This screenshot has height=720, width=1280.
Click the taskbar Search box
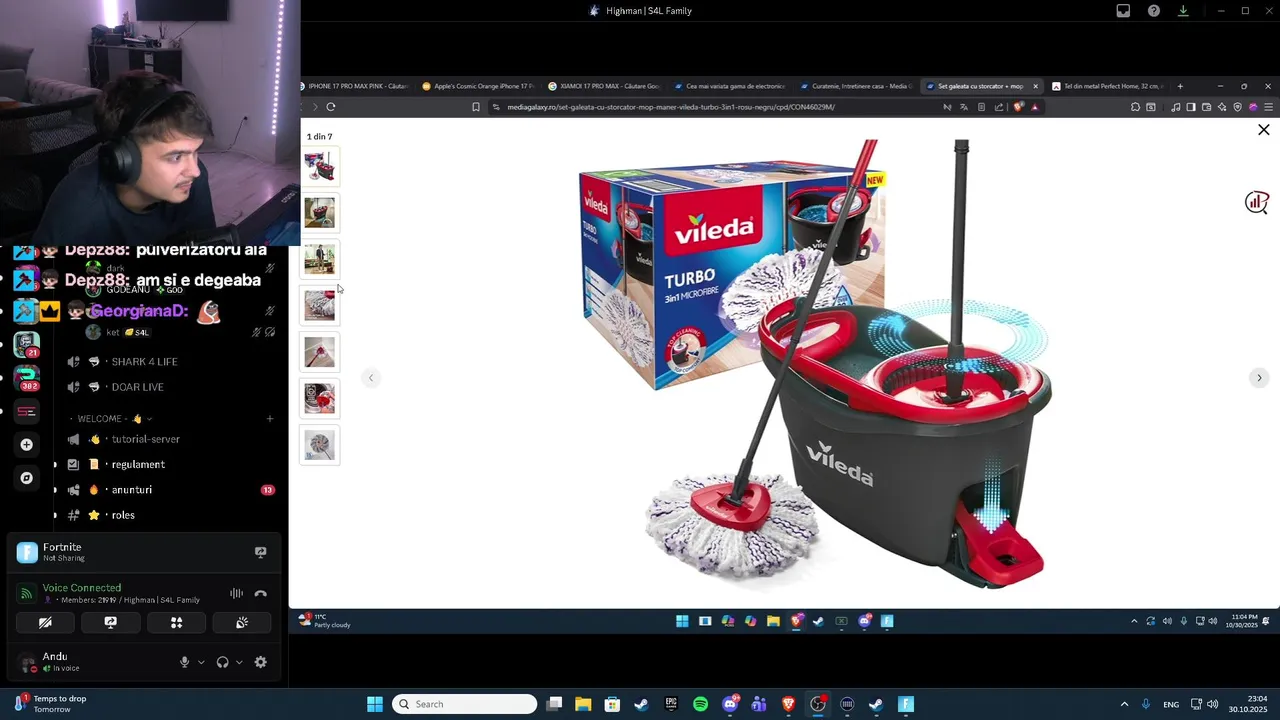(465, 704)
